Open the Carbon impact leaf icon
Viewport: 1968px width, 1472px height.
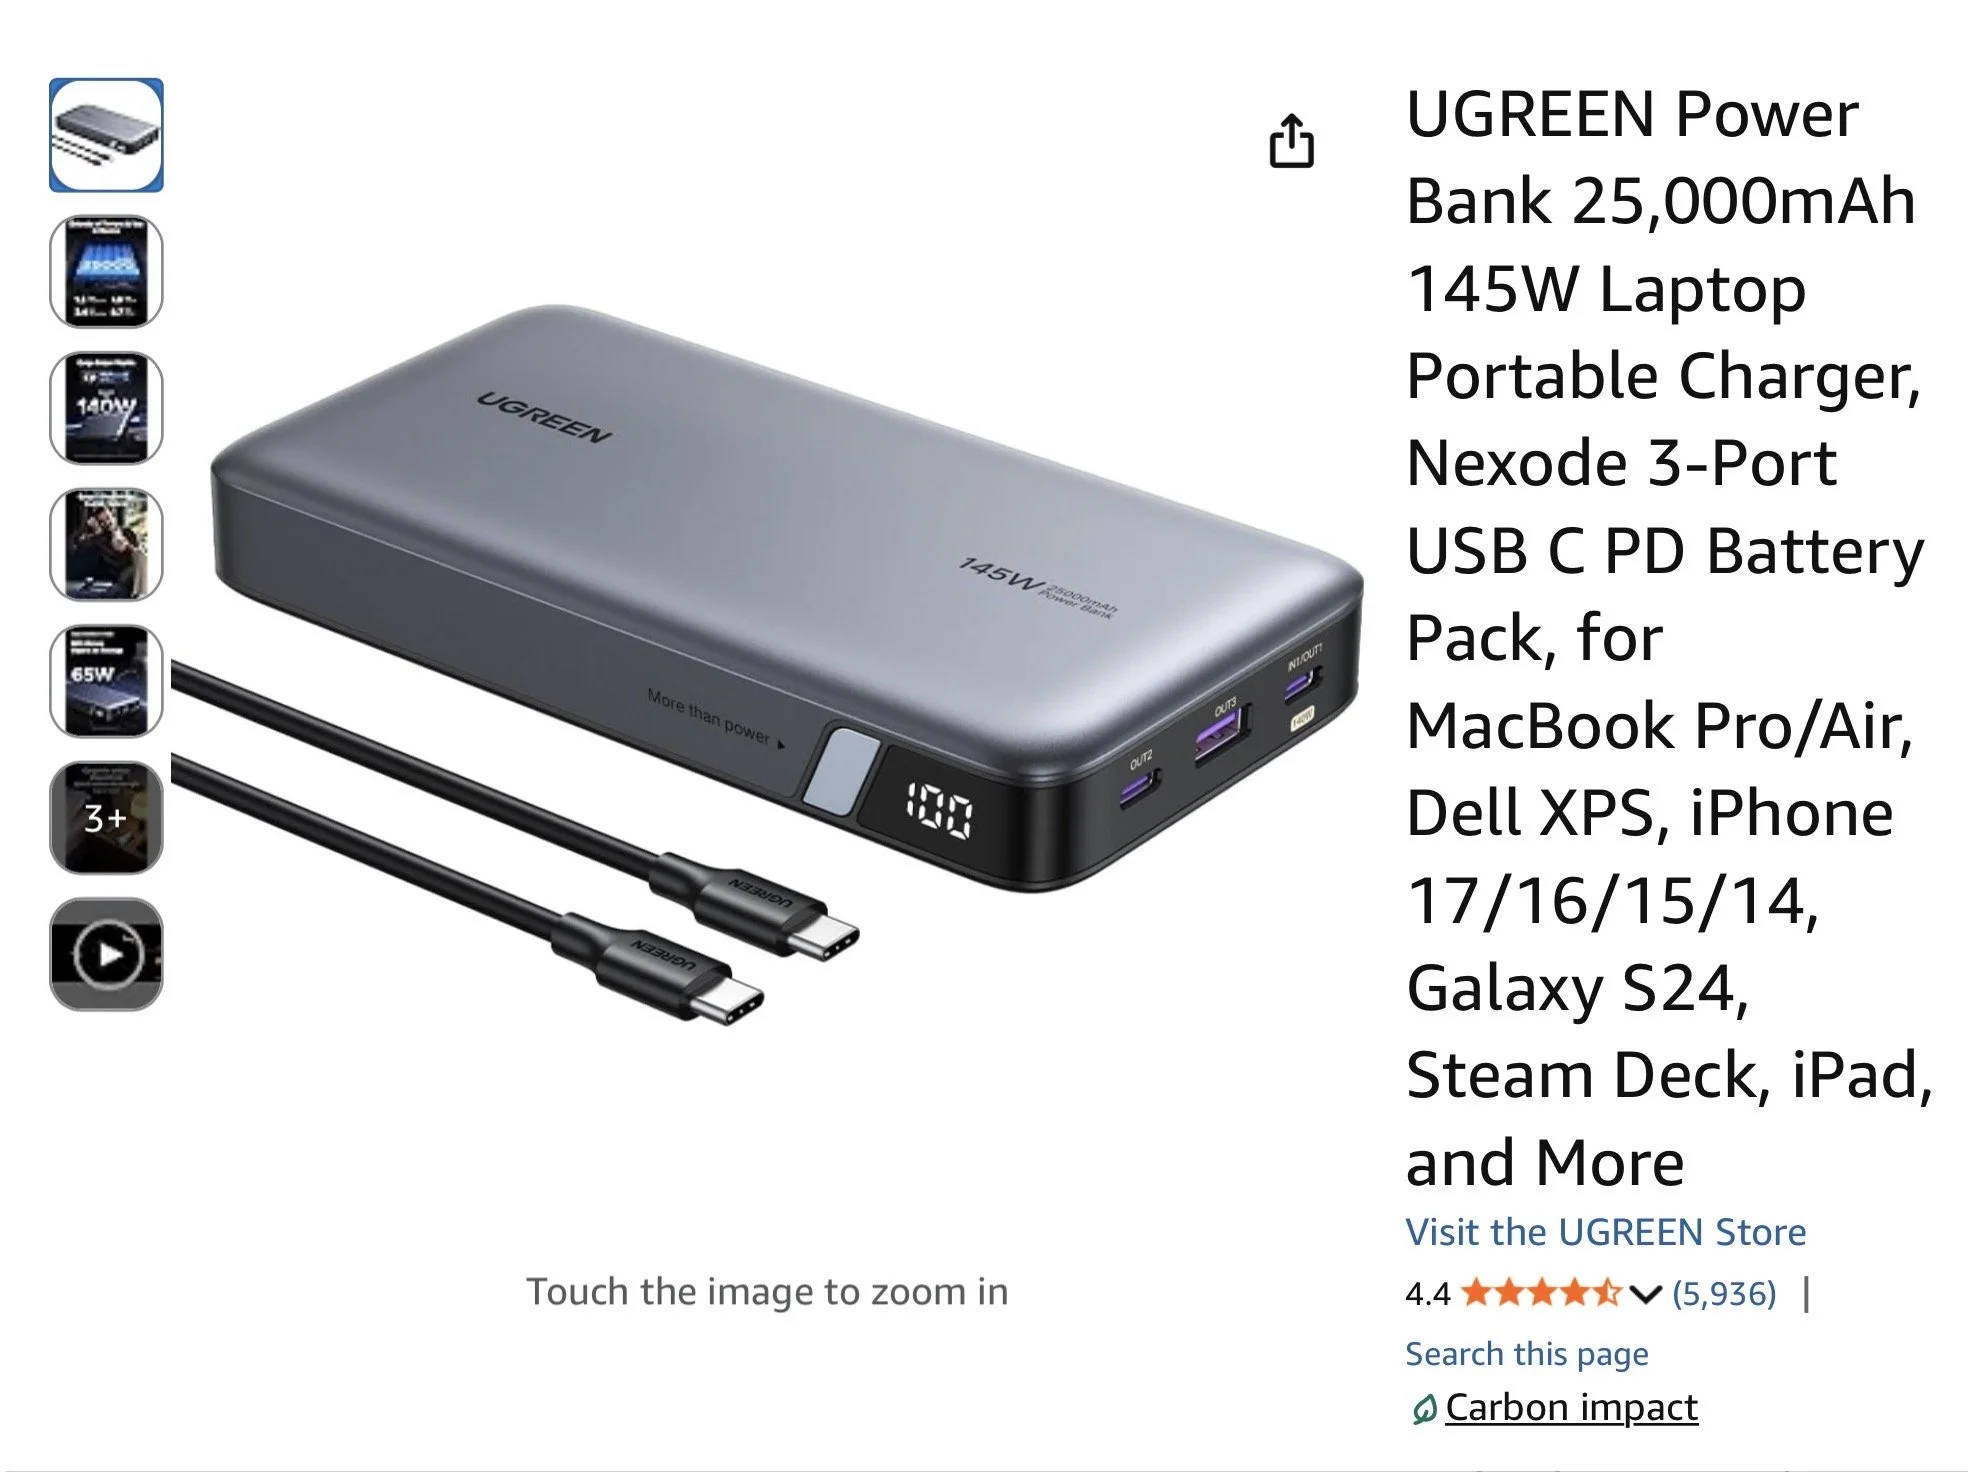coord(1423,1409)
